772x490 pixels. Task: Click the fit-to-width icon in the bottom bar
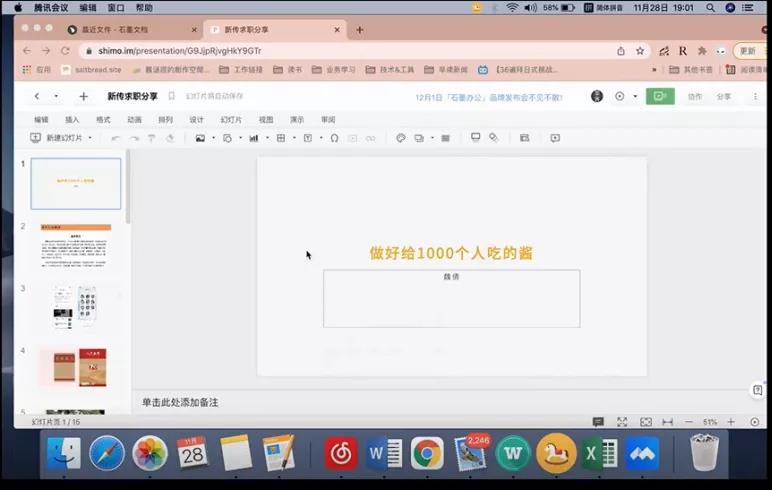point(667,422)
